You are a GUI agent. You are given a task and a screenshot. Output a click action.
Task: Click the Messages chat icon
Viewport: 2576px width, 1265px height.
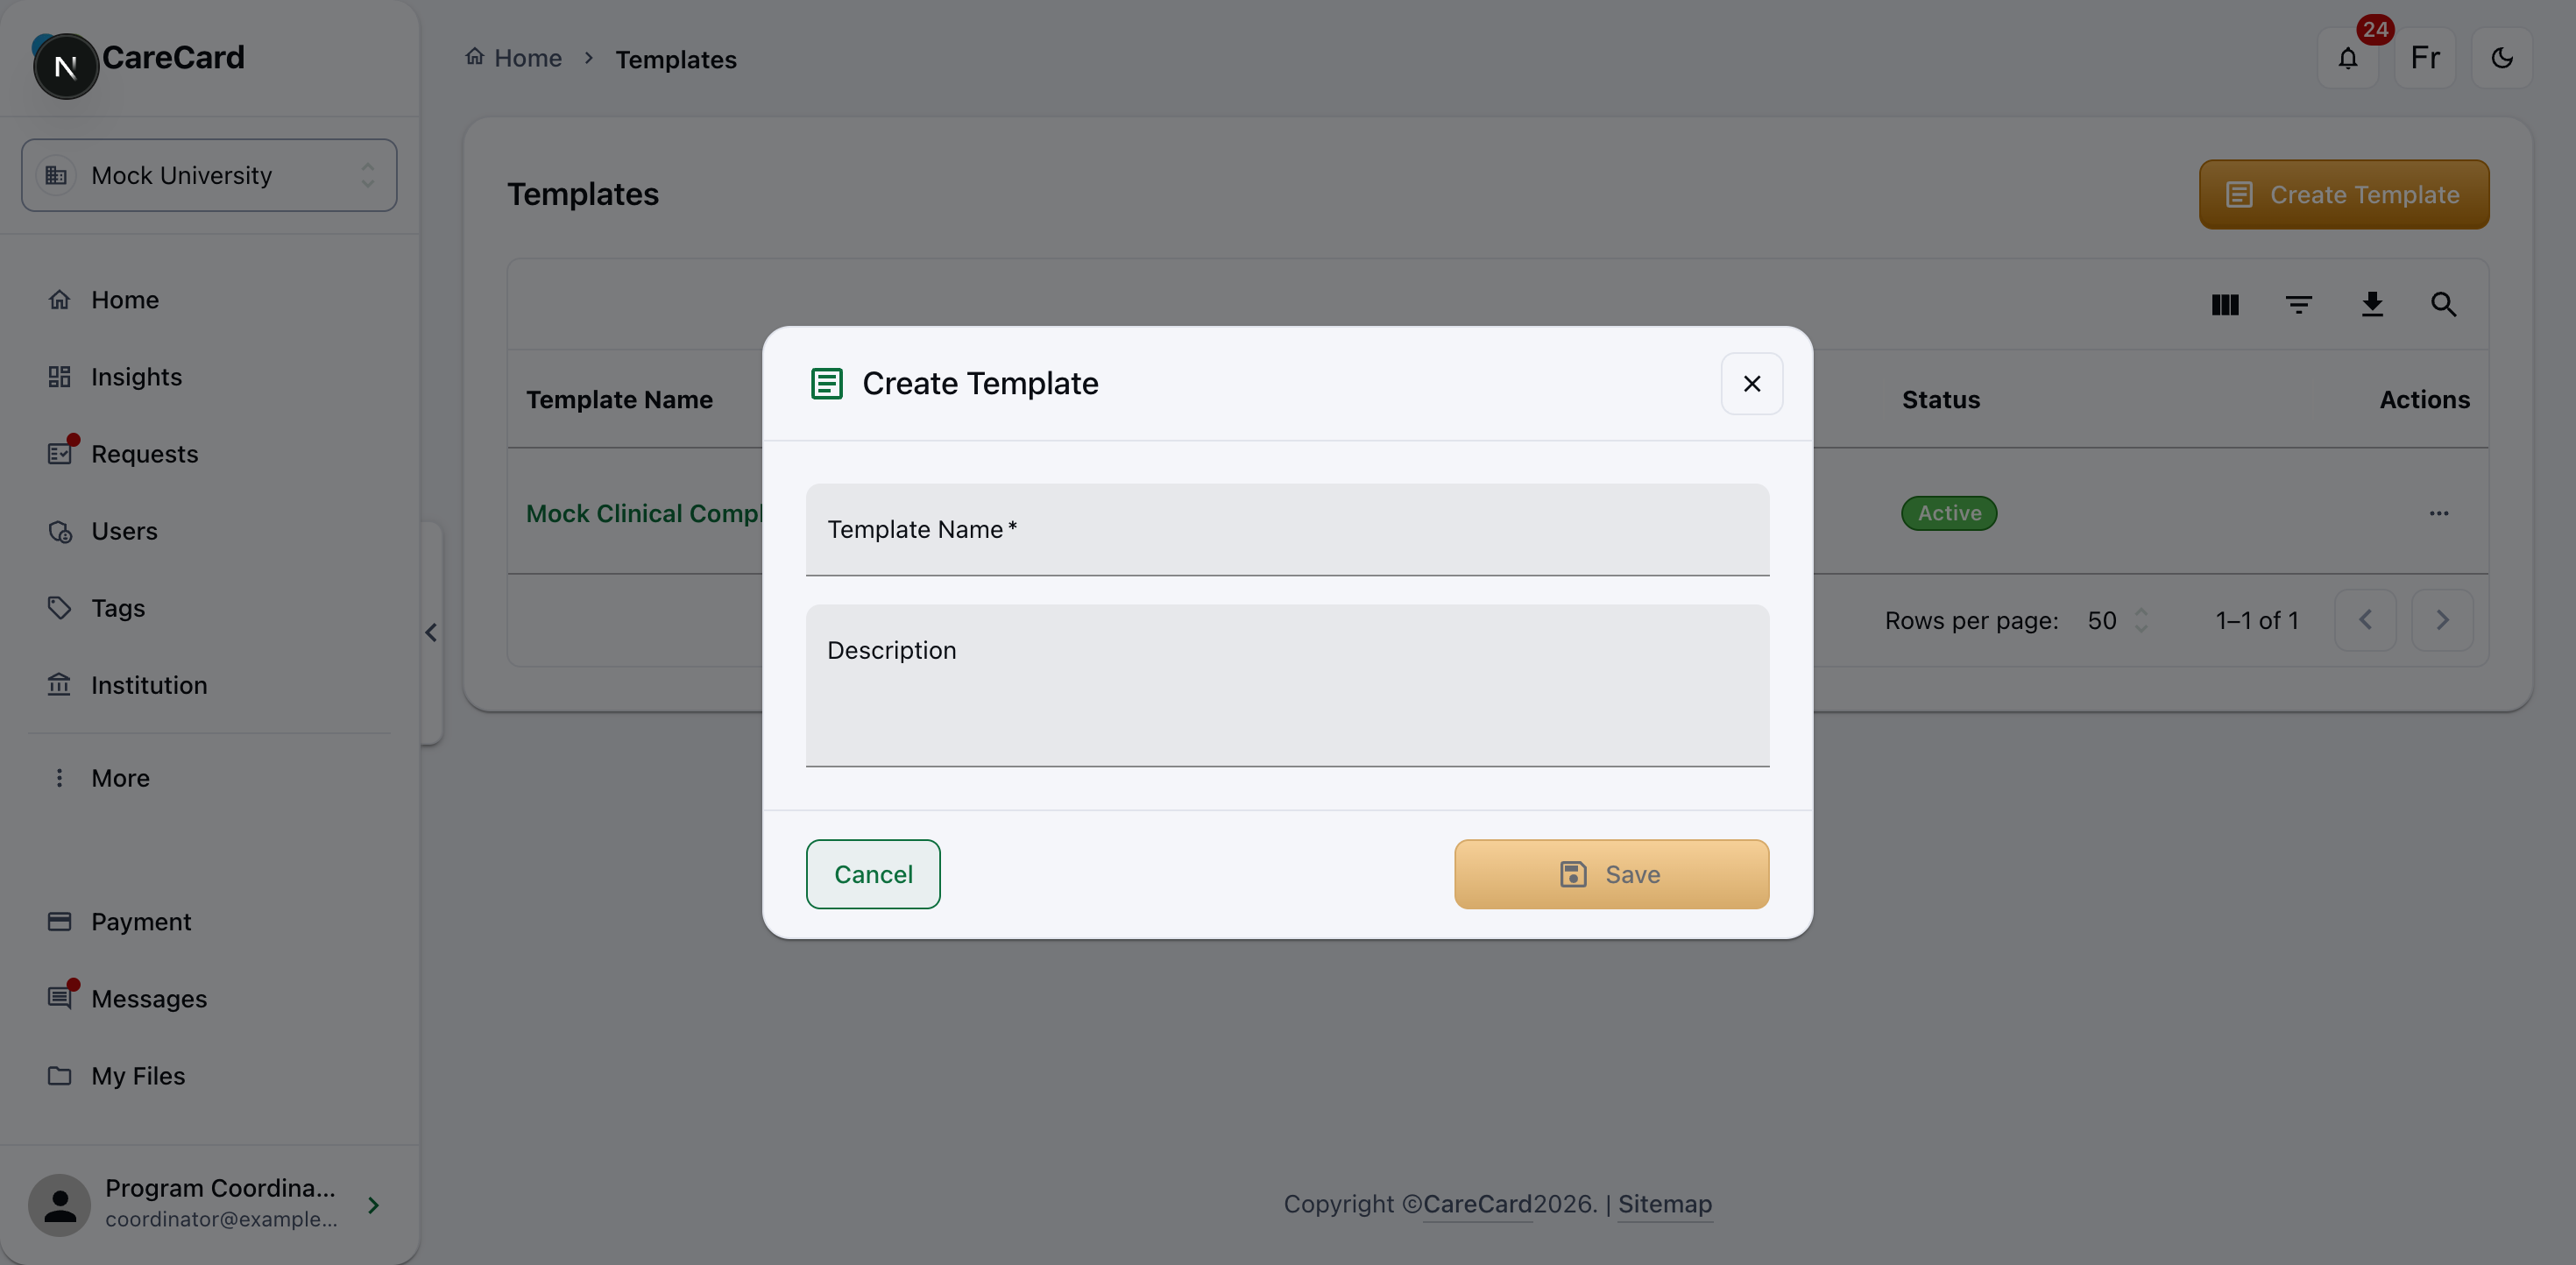click(x=59, y=999)
